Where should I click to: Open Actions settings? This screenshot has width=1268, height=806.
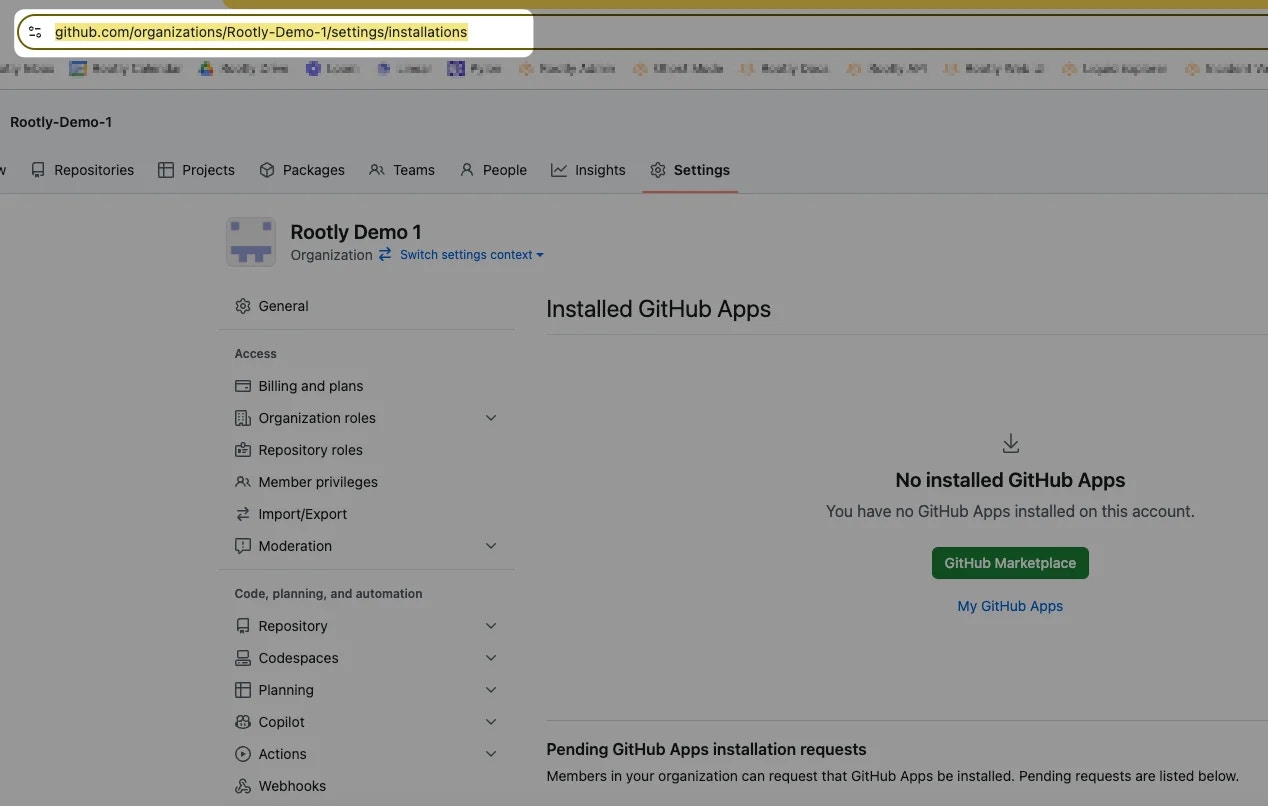366,754
